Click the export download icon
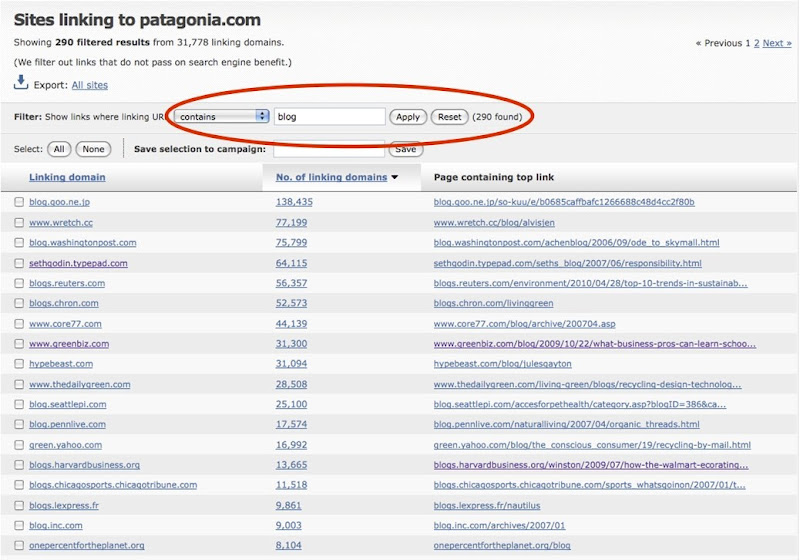Screen dimensions: 800x560 click(x=20, y=82)
